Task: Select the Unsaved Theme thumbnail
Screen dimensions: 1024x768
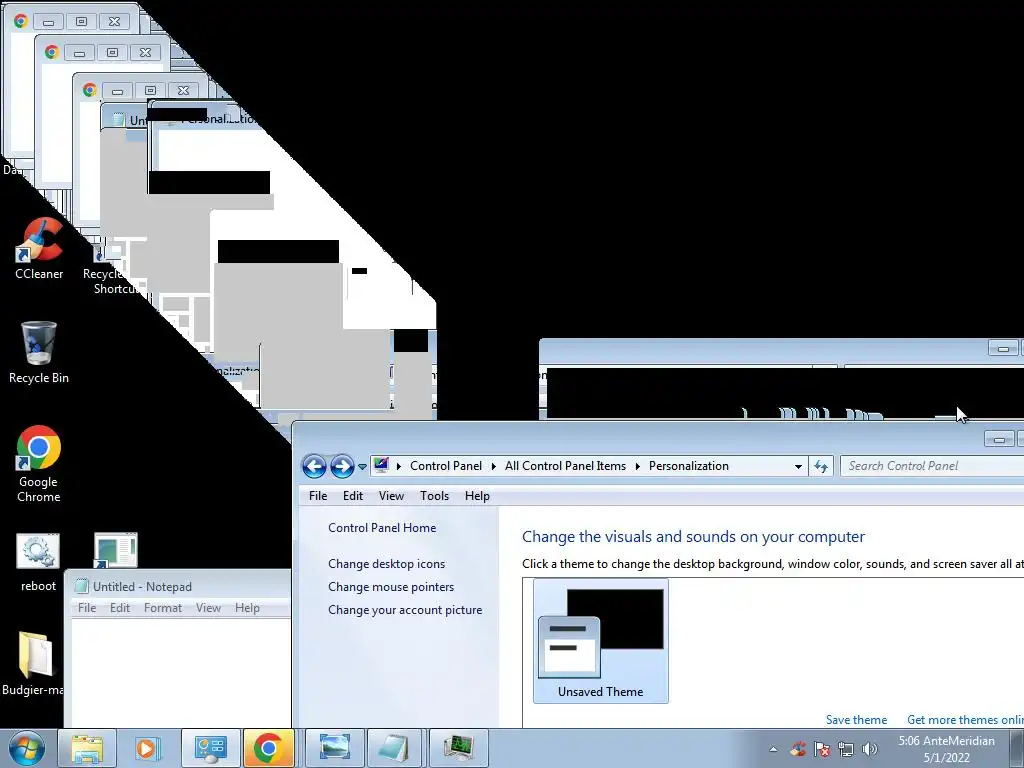Action: (601, 641)
